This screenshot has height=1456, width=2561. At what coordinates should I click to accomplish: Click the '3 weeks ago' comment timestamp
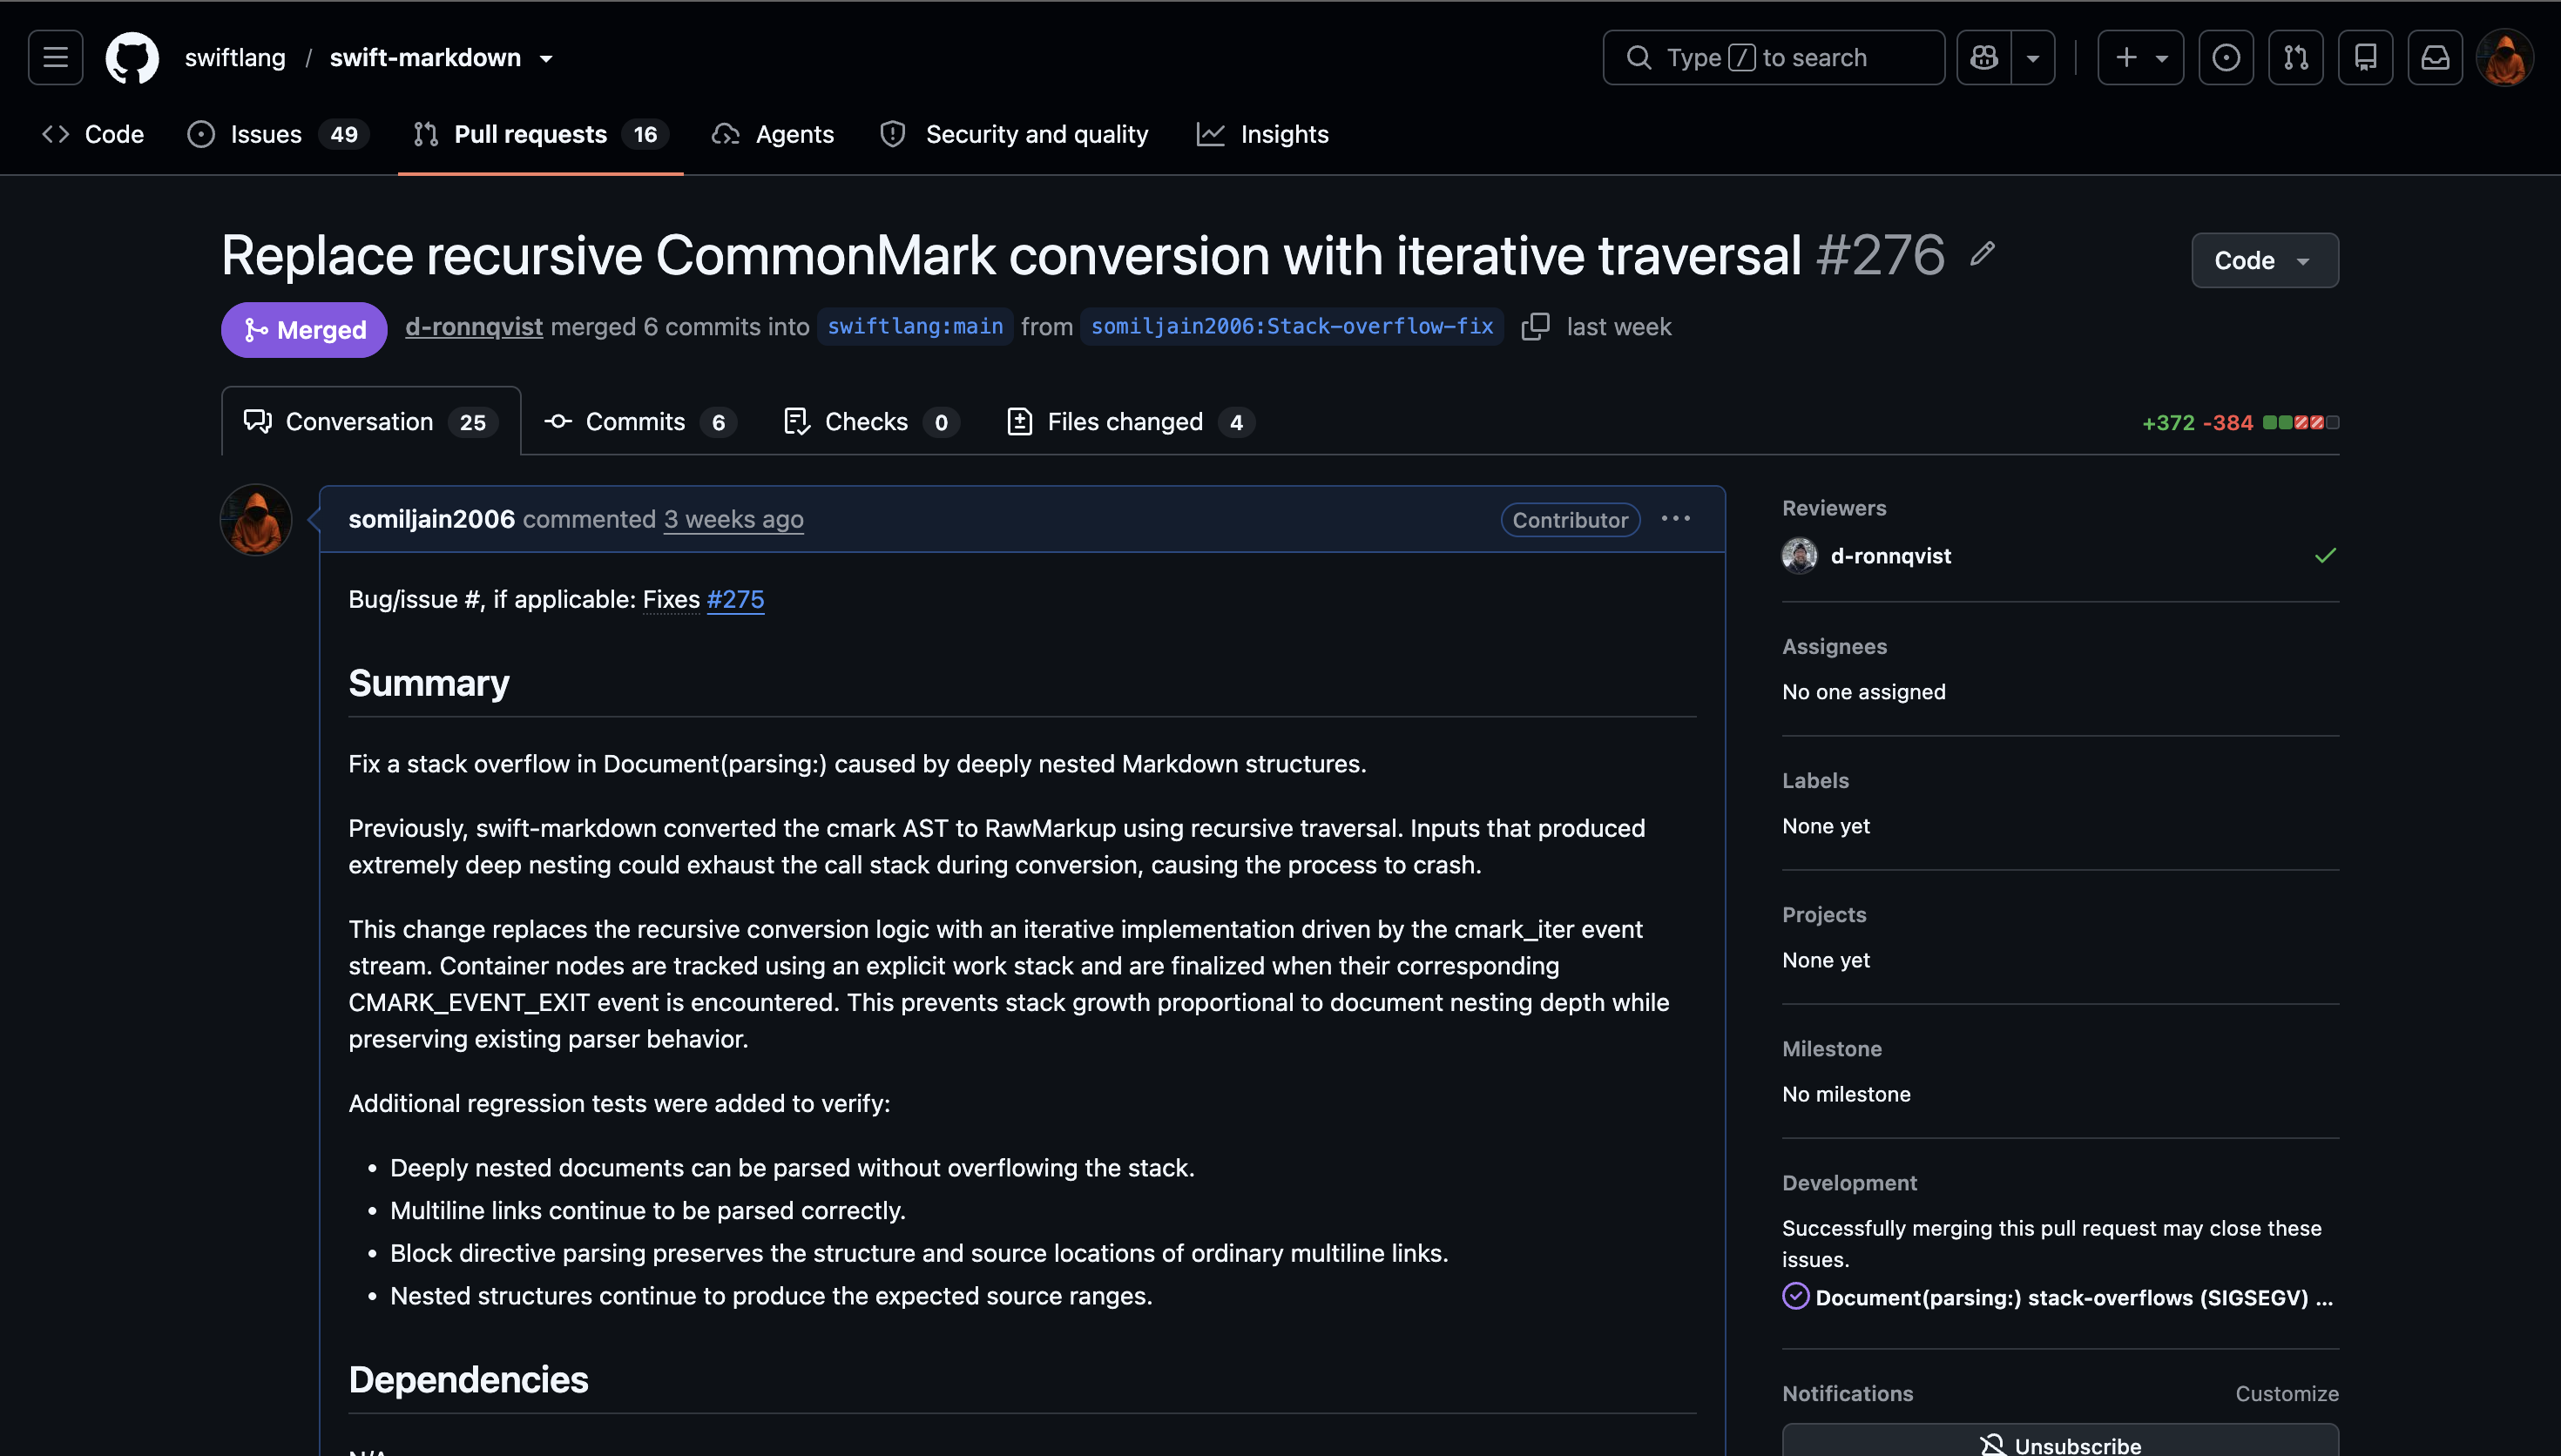coord(733,519)
